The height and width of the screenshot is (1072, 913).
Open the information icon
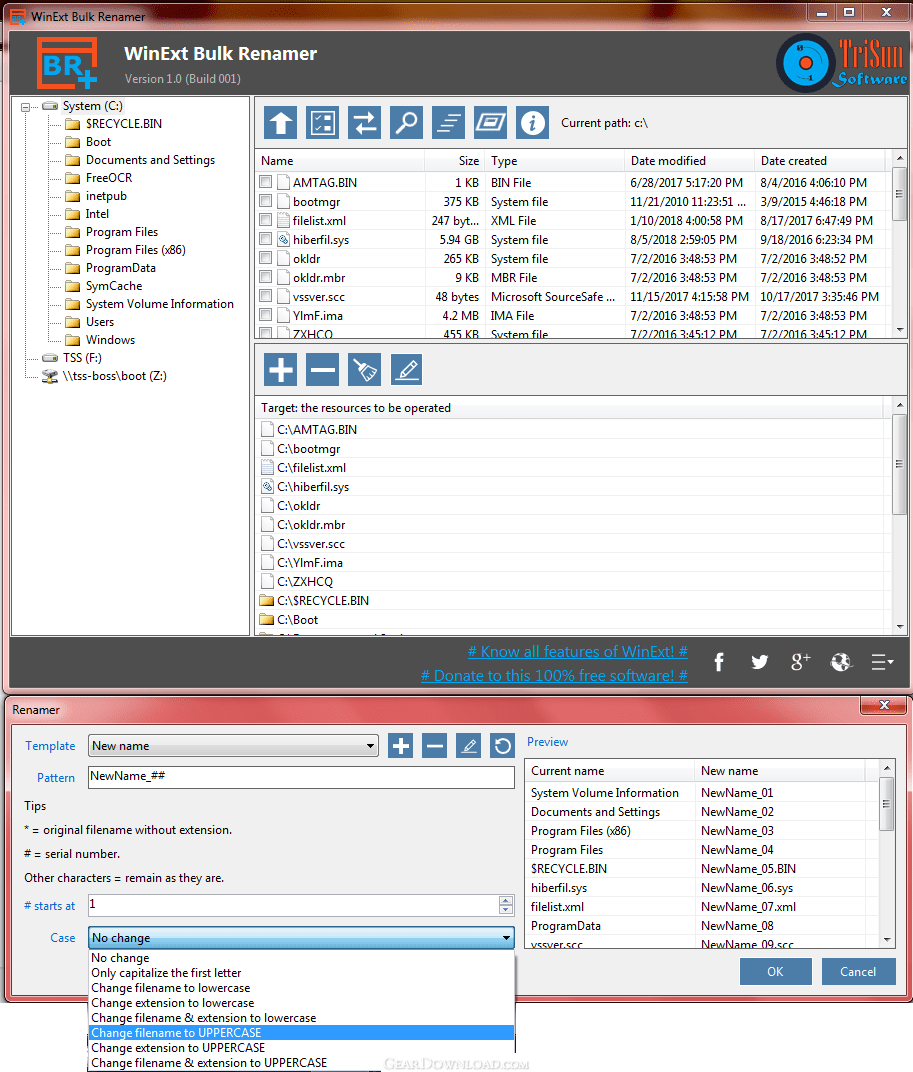coord(533,123)
